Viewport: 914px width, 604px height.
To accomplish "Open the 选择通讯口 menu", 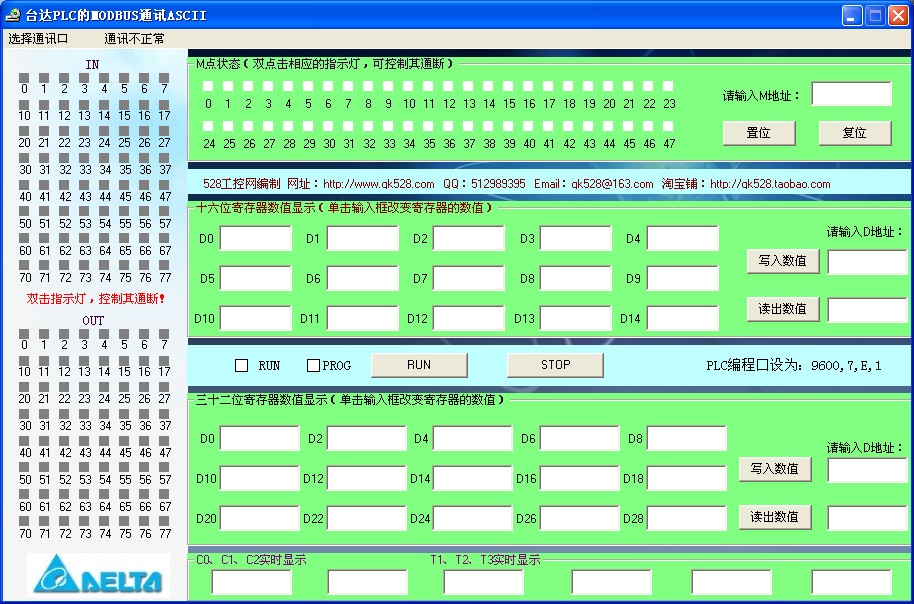I will [38, 39].
